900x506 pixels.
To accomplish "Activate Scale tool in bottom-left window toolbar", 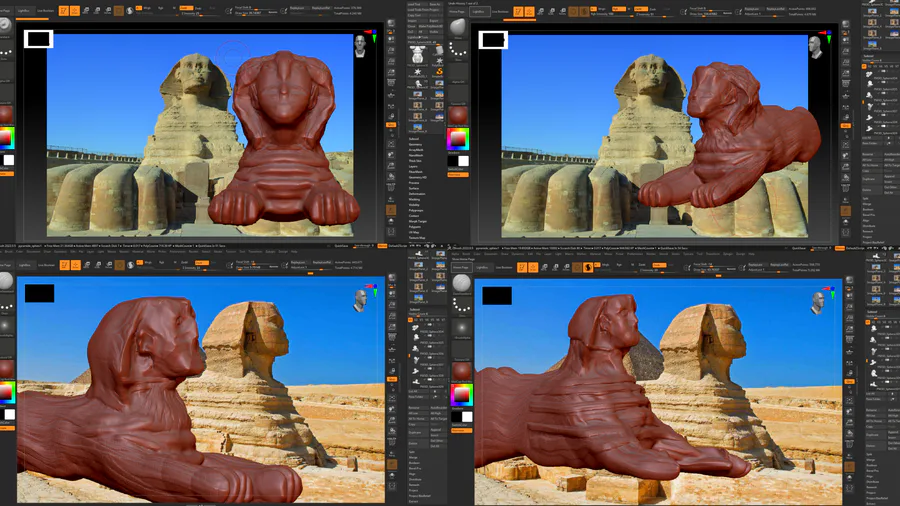I will click(98, 265).
